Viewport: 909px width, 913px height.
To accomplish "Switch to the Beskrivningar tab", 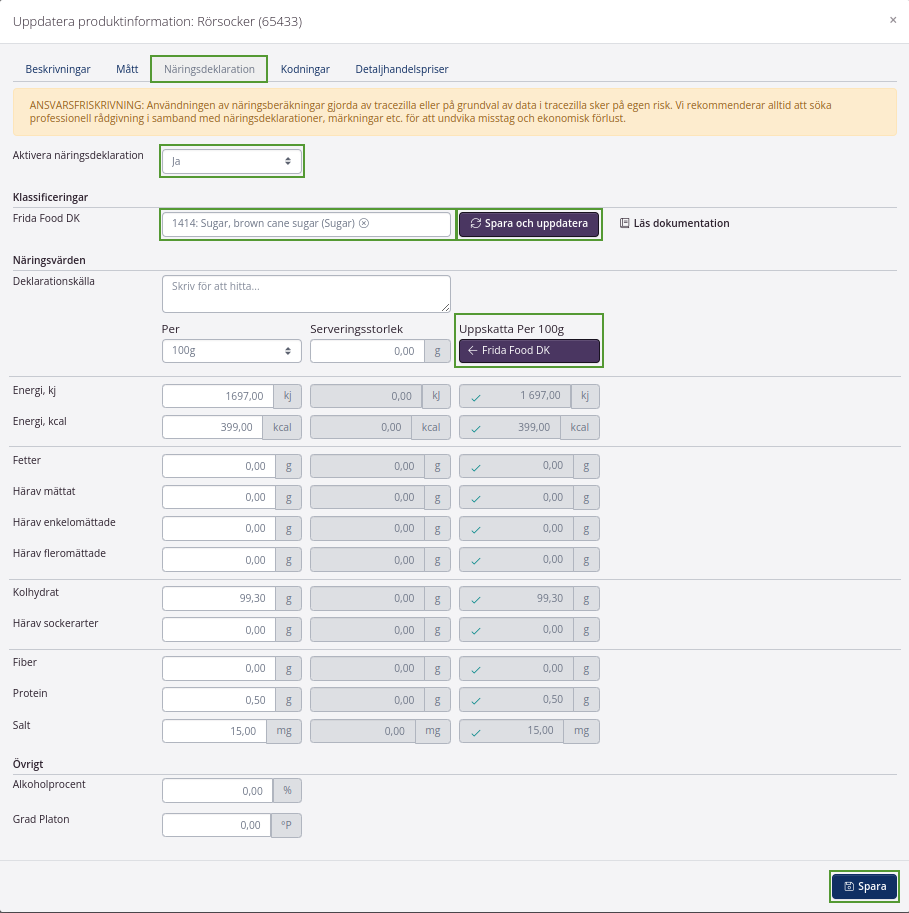I will pos(58,69).
